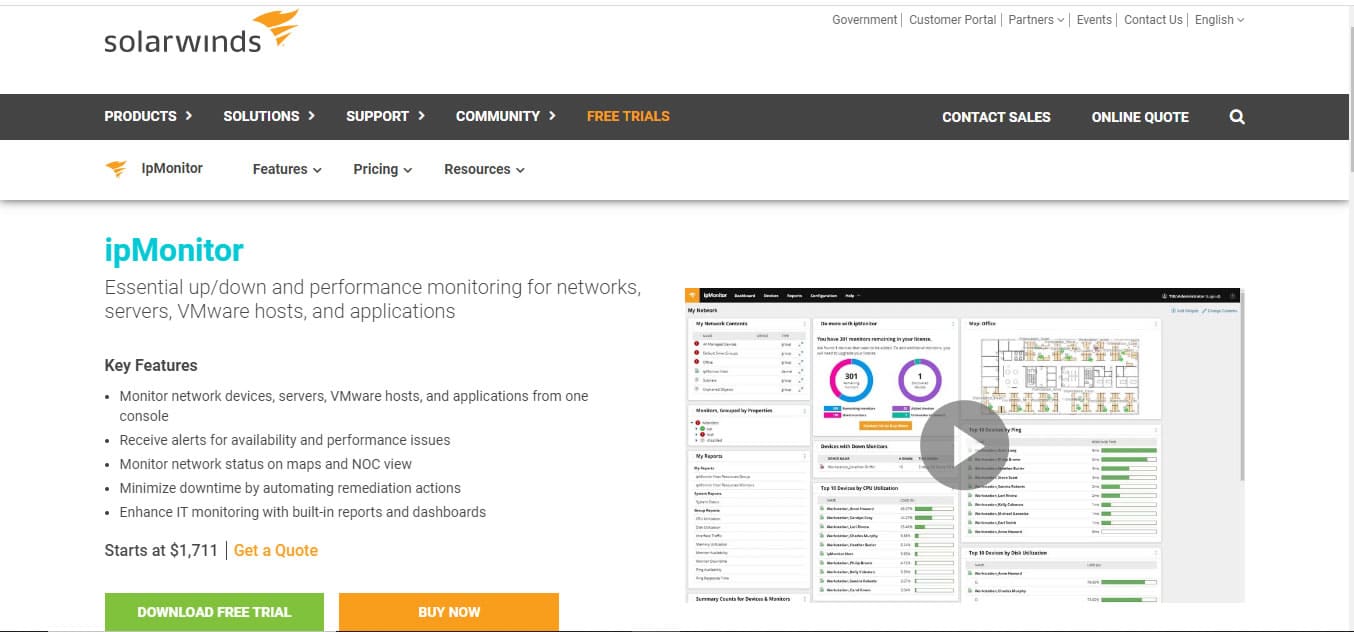
Task: Open the Government link
Action: 864,20
